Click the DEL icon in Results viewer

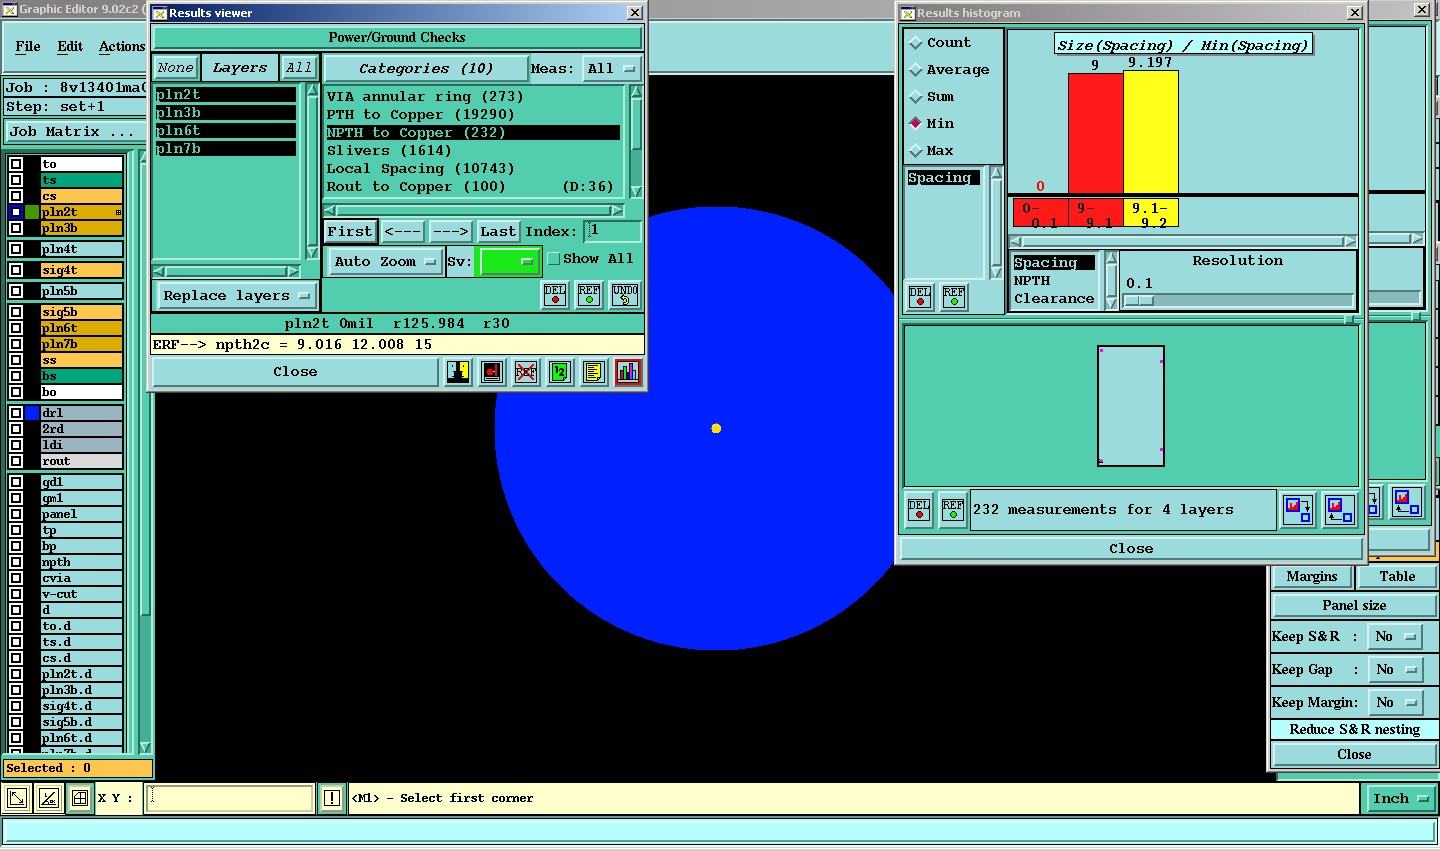(555, 295)
